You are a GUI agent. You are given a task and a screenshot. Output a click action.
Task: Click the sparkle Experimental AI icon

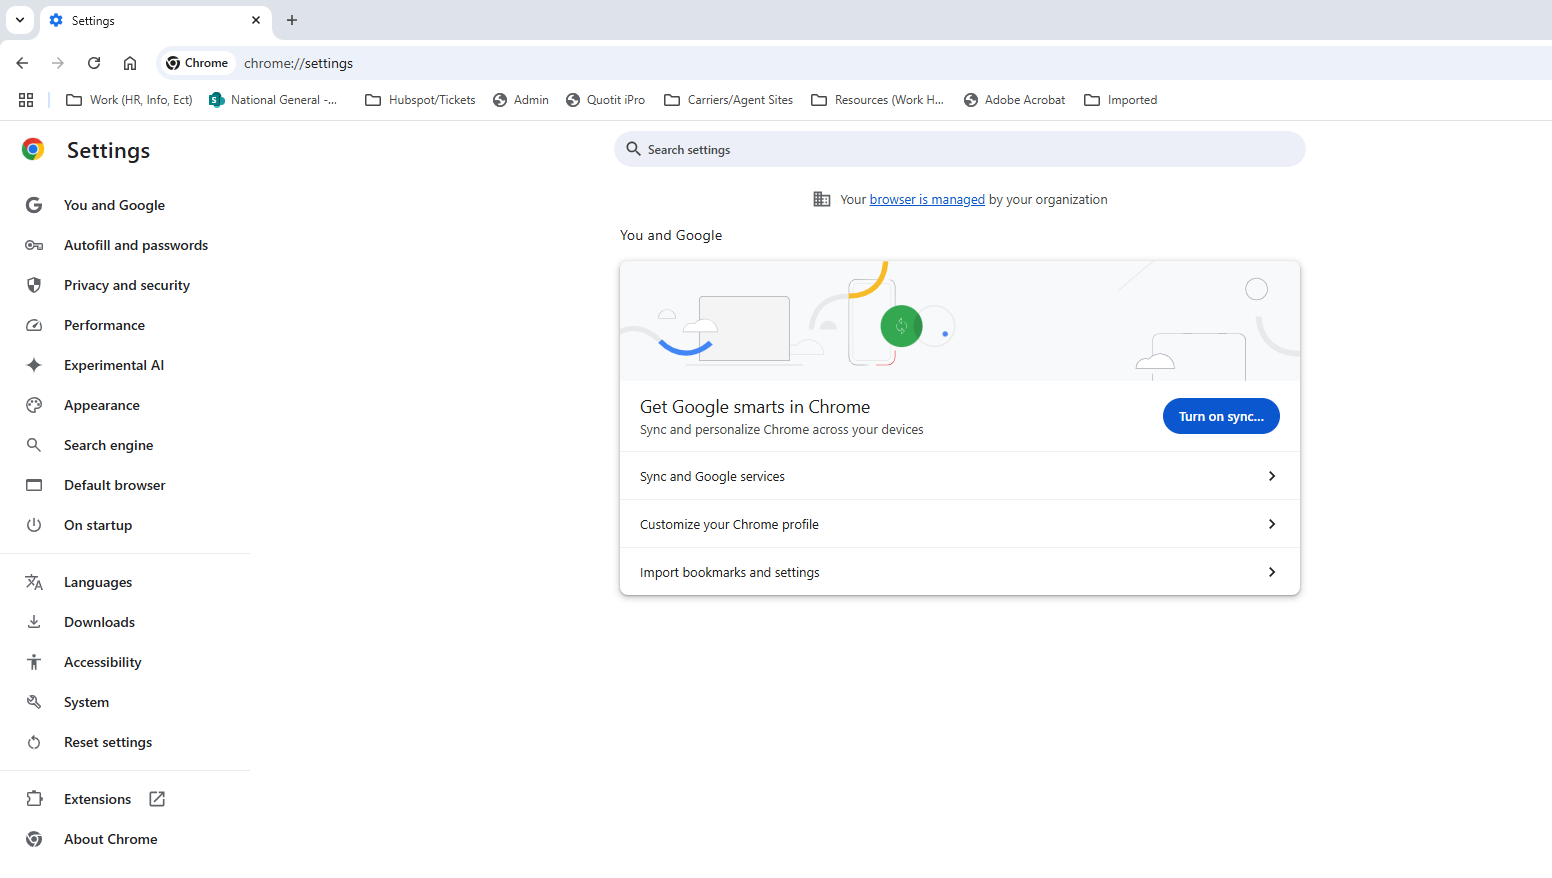click(34, 365)
